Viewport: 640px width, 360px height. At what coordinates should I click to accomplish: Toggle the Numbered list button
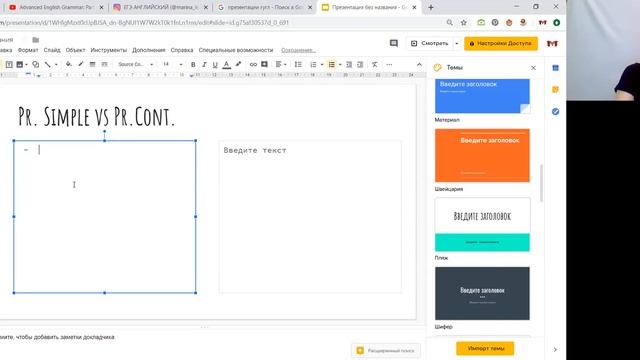click(x=313, y=64)
